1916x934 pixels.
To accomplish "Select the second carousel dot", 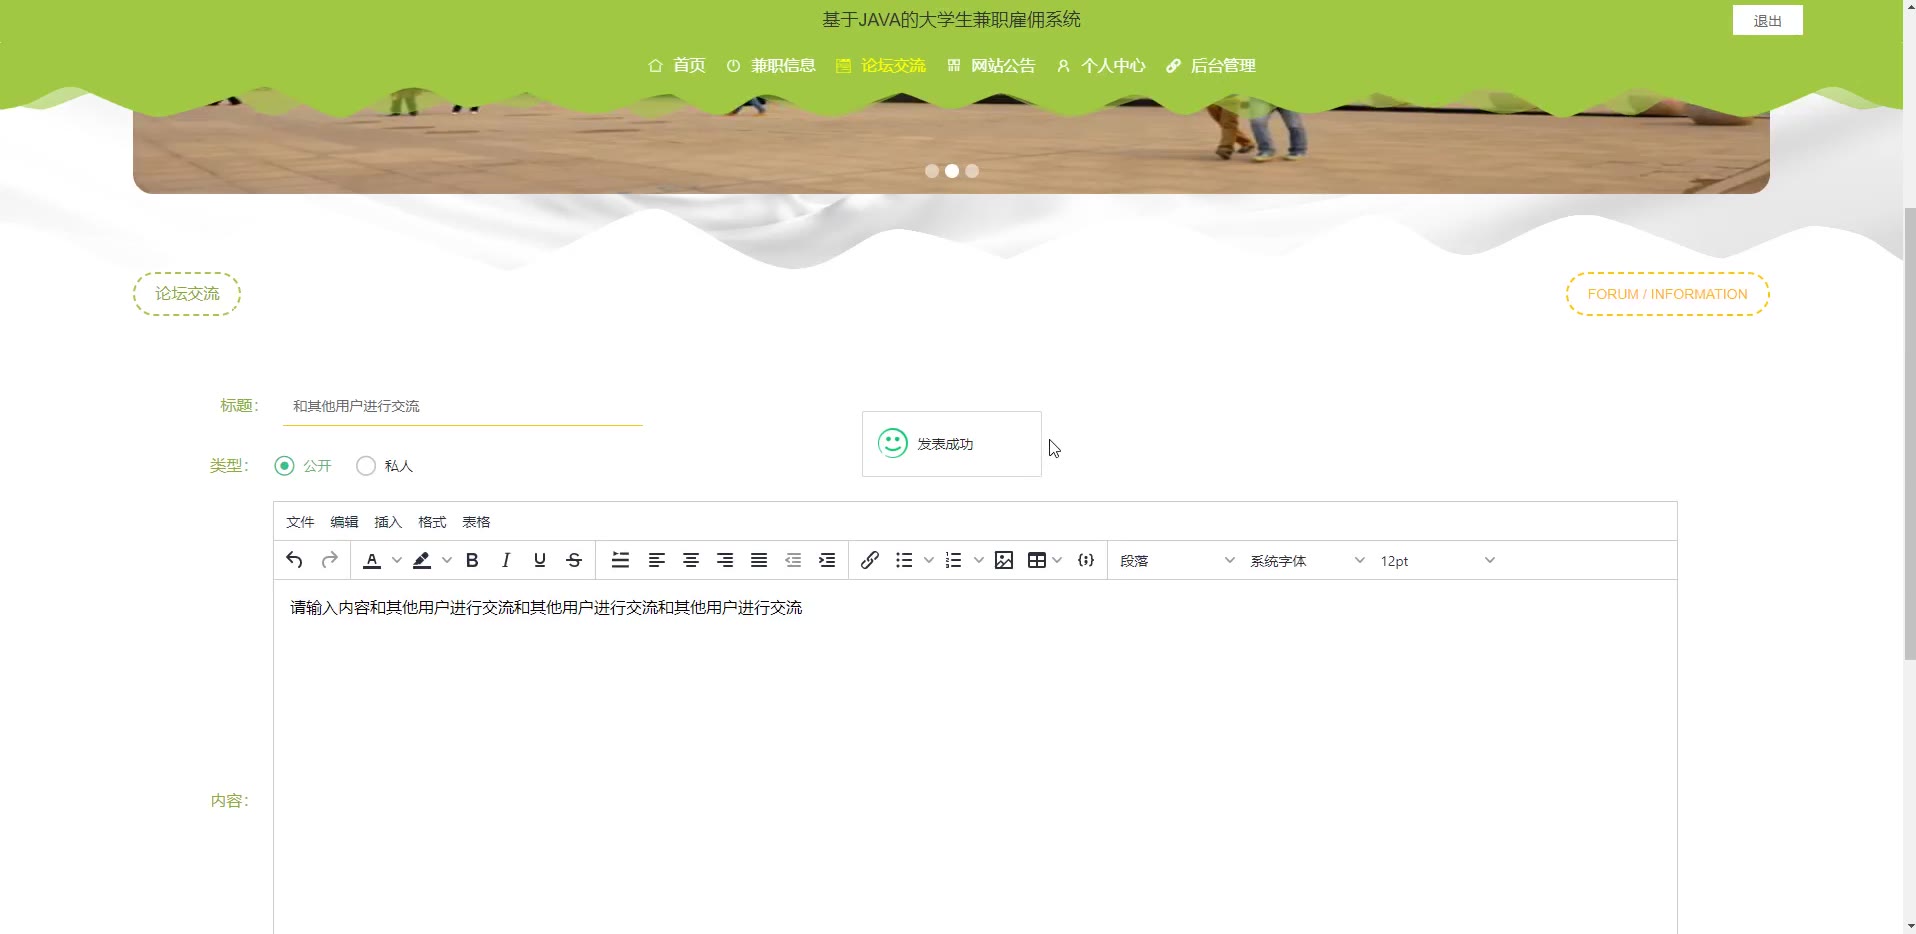I will pyautogui.click(x=952, y=171).
